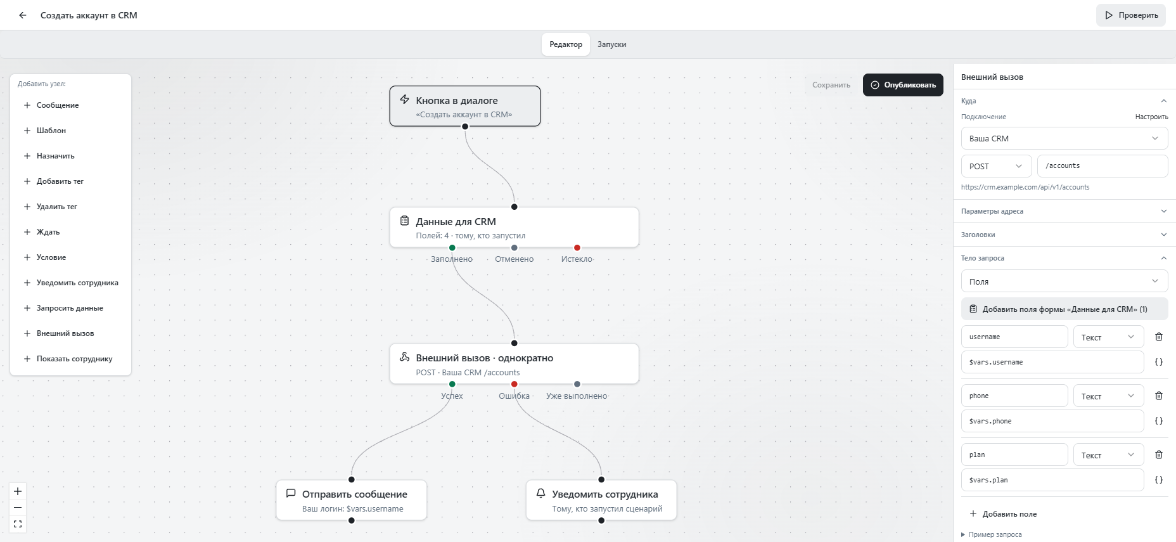
Task: Go back using the arrow icon
Action: (x=22, y=15)
